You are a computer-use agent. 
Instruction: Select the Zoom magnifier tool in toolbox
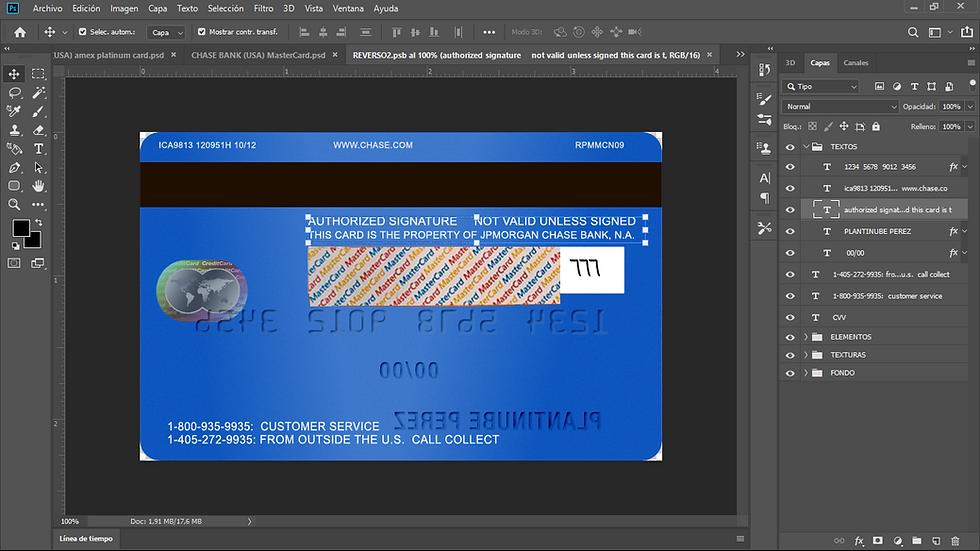(x=14, y=204)
